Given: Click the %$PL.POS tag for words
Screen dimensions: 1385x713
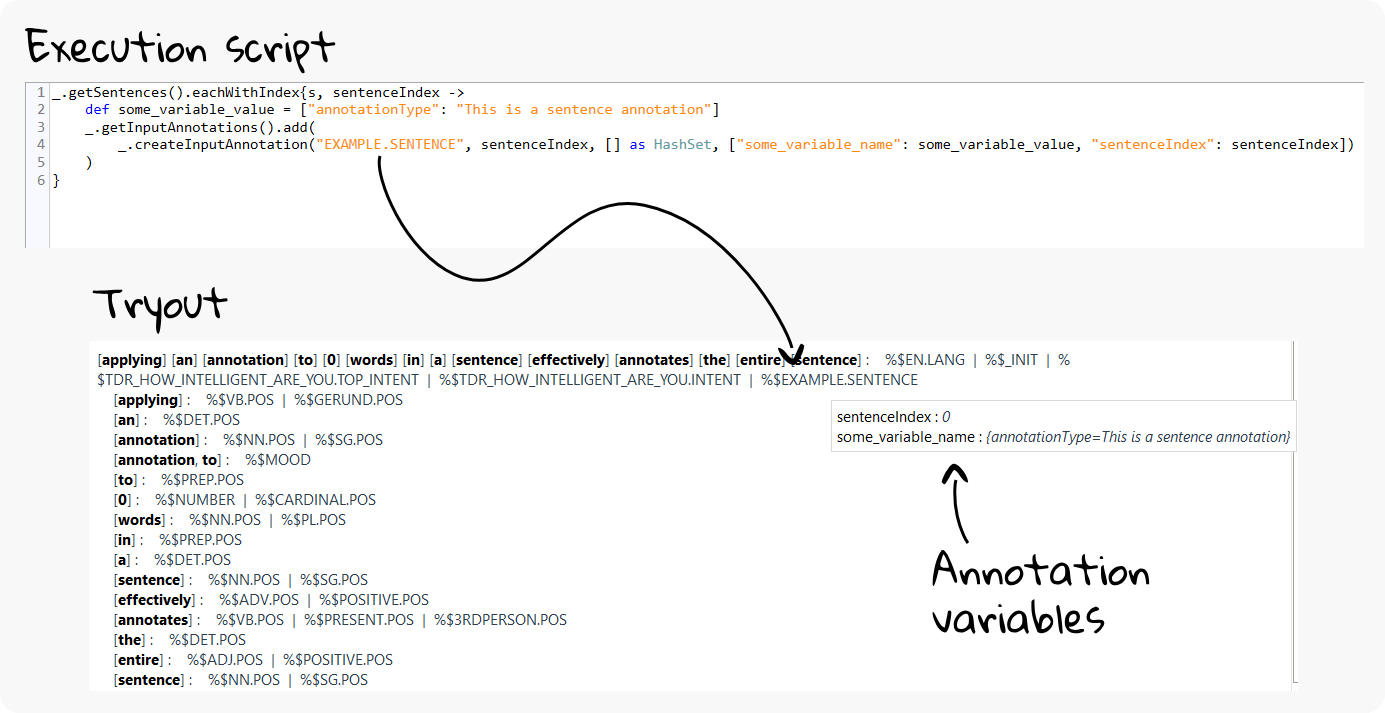Looking at the screenshot, I should click(x=313, y=520).
